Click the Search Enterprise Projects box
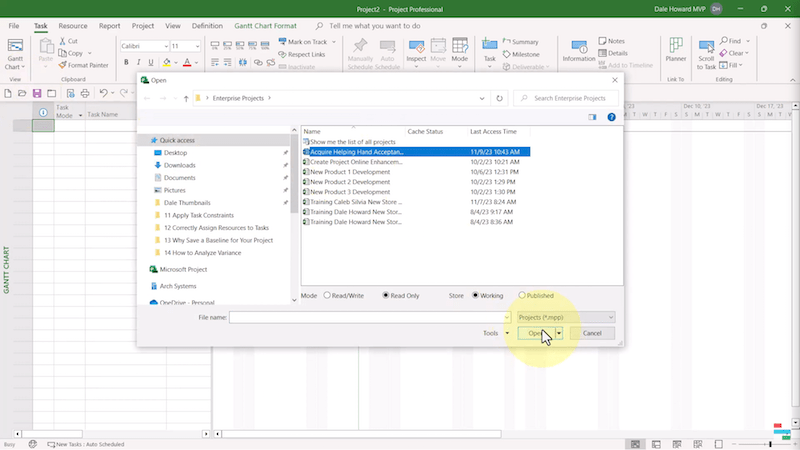This screenshot has height=450, width=800. pos(566,98)
